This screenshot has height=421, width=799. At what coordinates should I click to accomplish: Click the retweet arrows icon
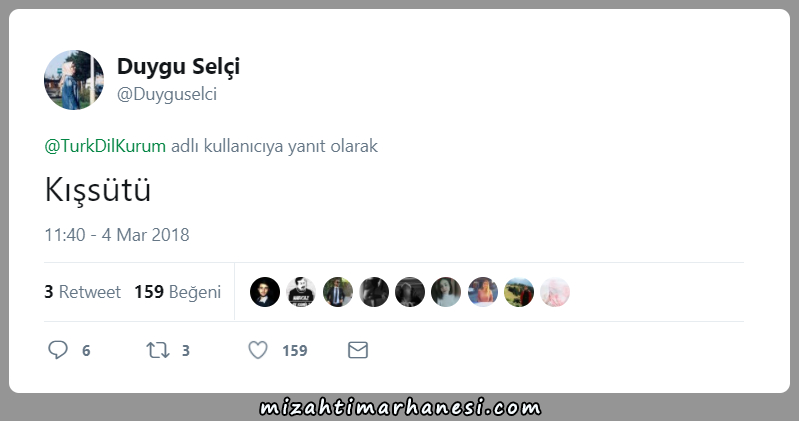[x=157, y=350]
